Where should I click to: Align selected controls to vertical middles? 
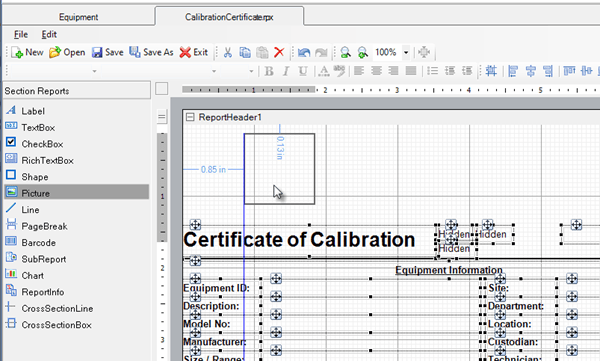coord(586,71)
